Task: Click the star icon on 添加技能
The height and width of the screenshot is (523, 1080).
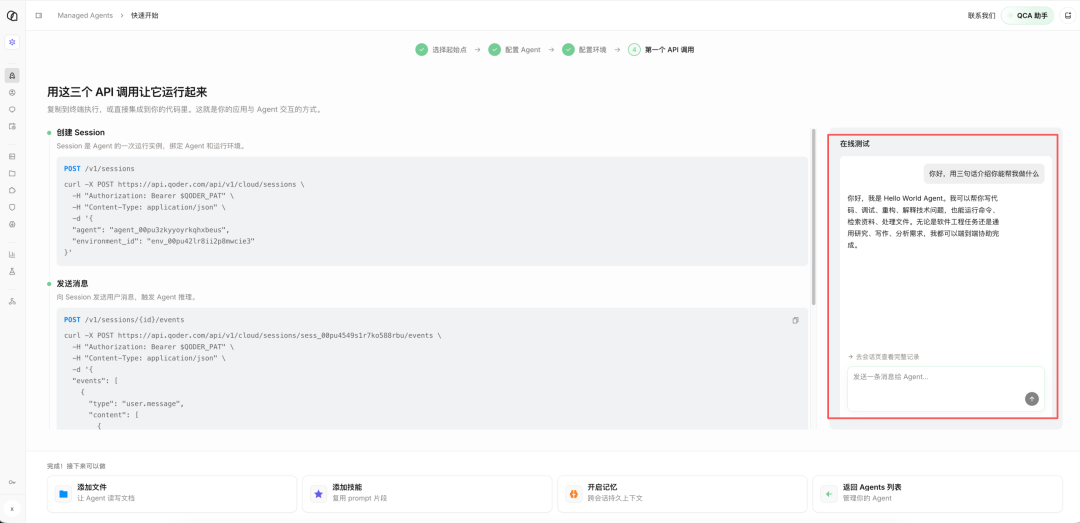Action: (318, 493)
